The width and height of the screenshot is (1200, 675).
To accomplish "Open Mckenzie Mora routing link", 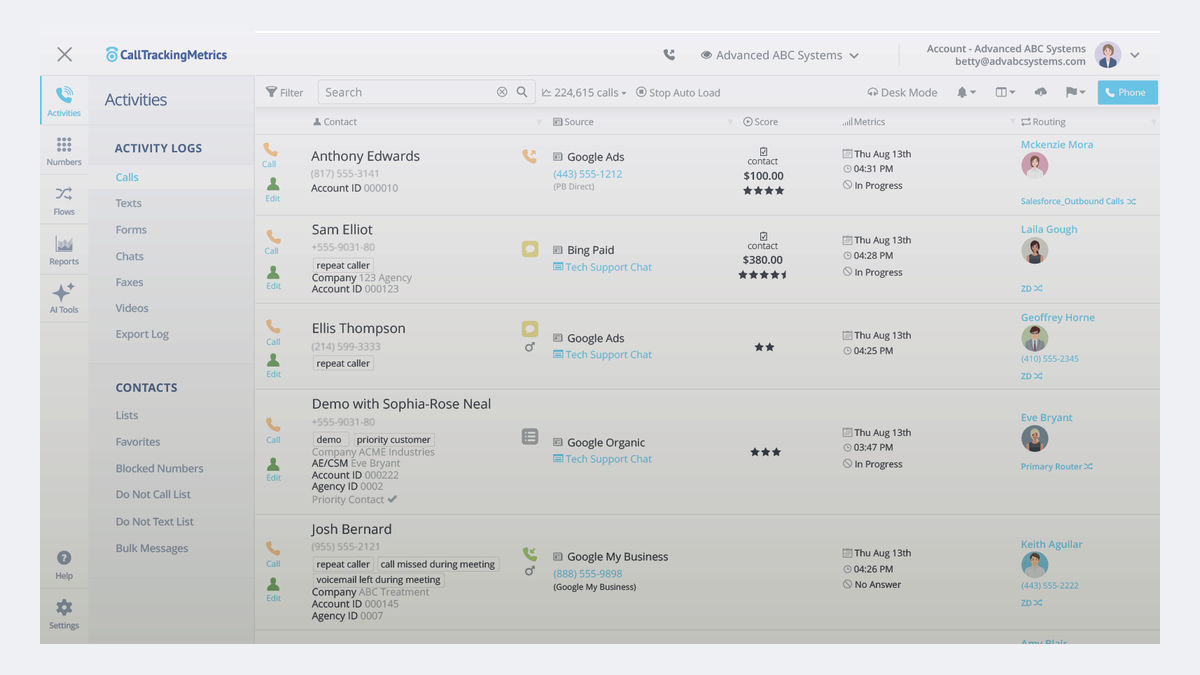I will [x=1057, y=144].
